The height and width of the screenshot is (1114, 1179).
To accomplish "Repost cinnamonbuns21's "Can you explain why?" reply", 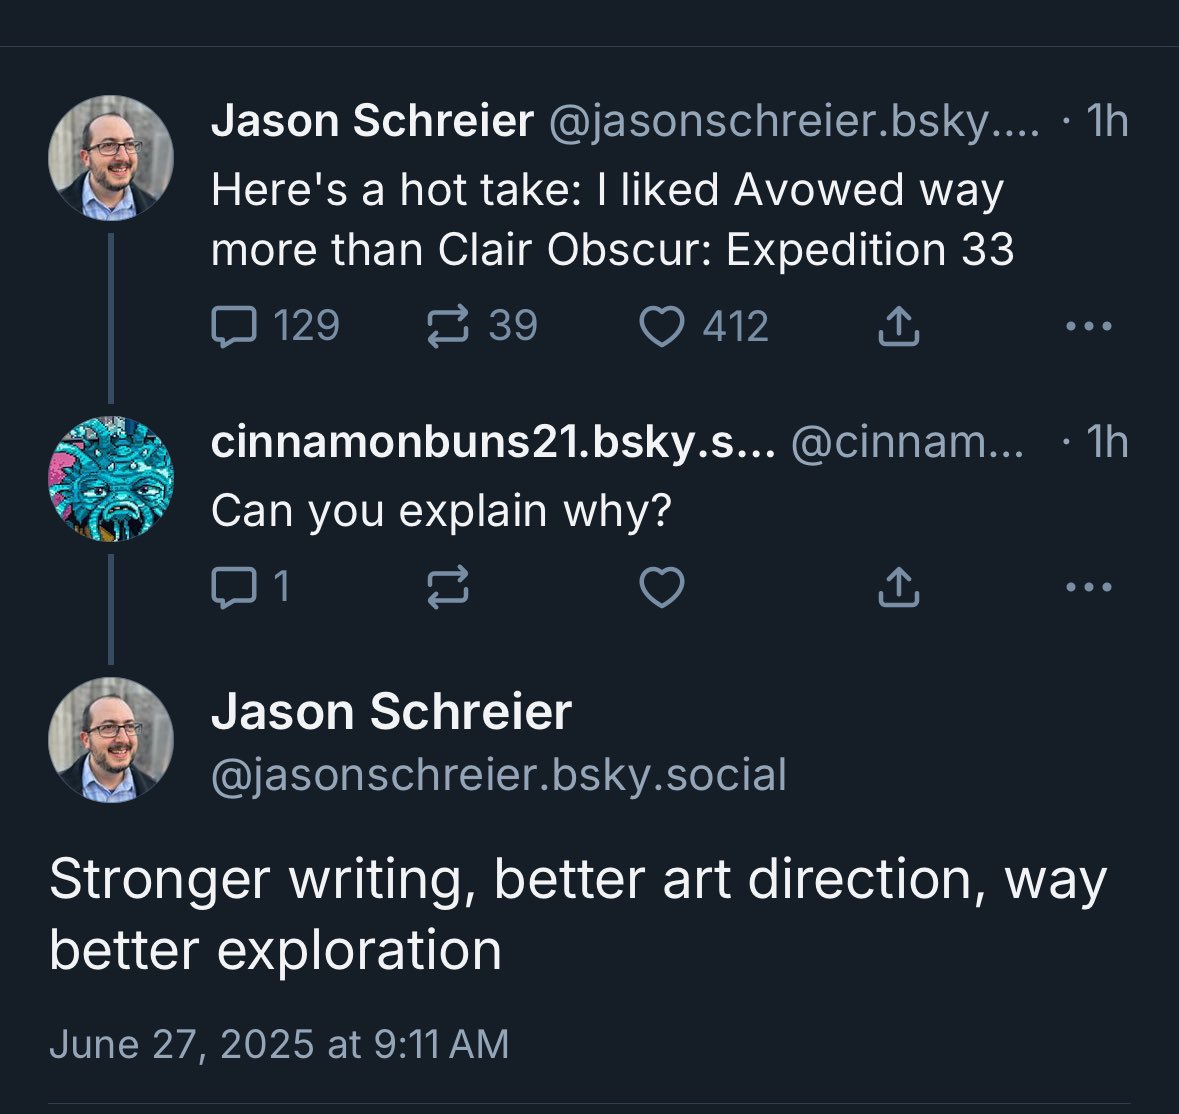I will click(447, 588).
